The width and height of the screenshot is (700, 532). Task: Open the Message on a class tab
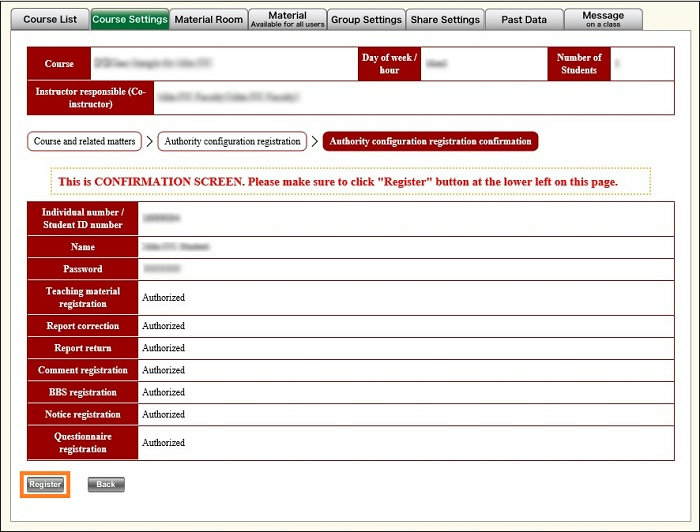pyautogui.click(x=603, y=19)
